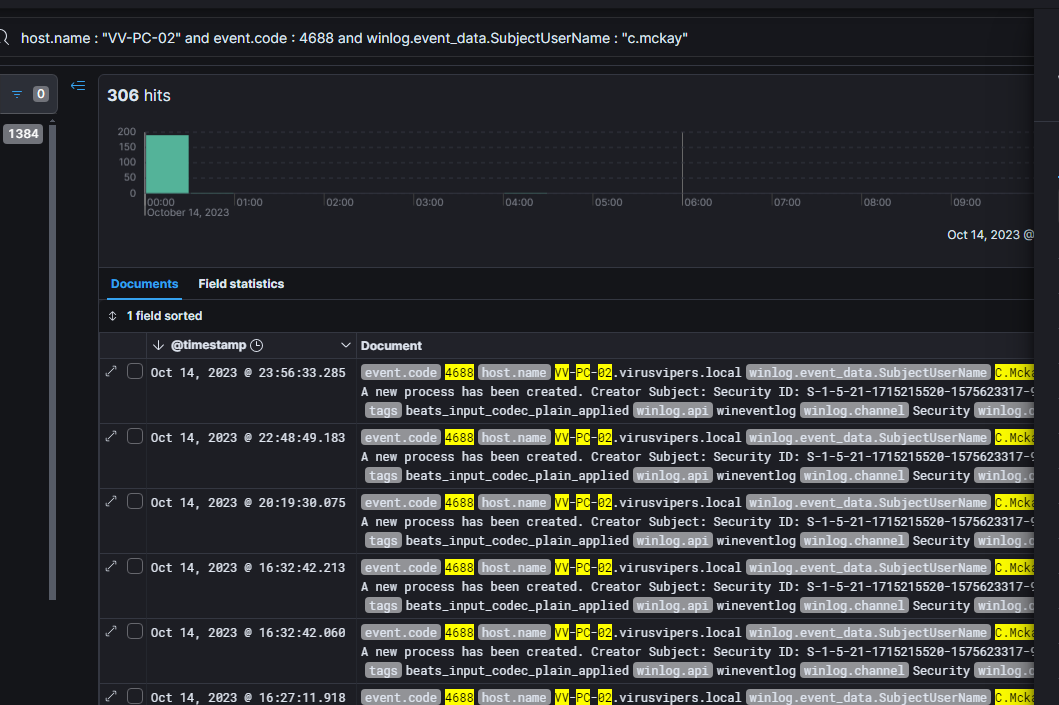Expand the 23:56:33.285 document row details
This screenshot has width=1059, height=705.
tap(111, 372)
